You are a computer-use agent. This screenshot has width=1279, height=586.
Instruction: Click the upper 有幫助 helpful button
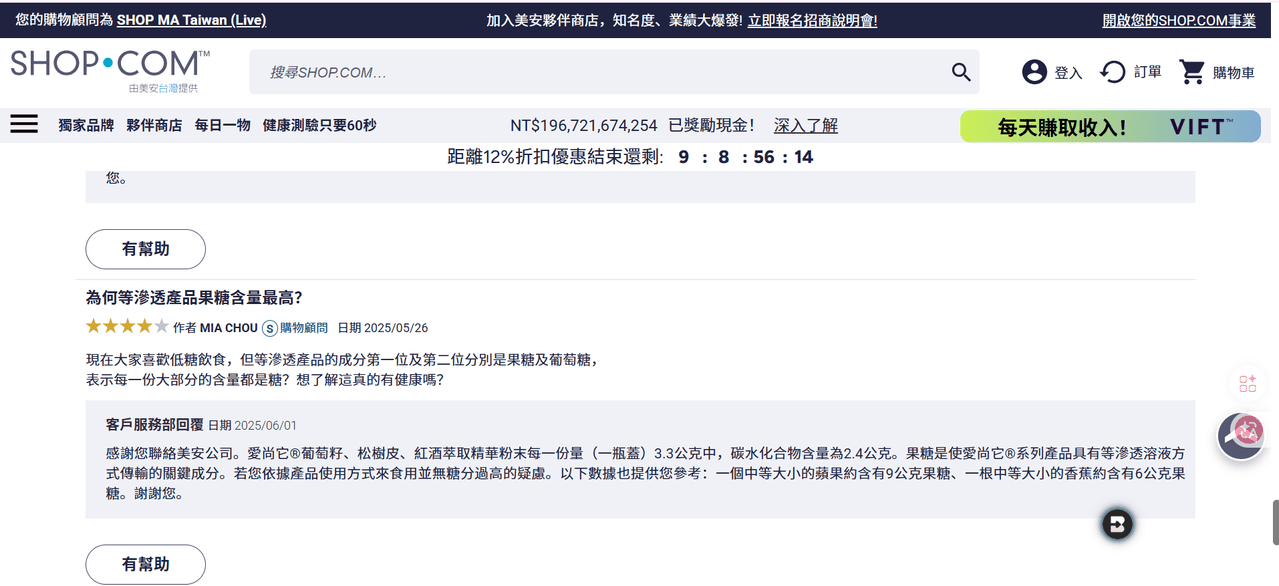[146, 249]
